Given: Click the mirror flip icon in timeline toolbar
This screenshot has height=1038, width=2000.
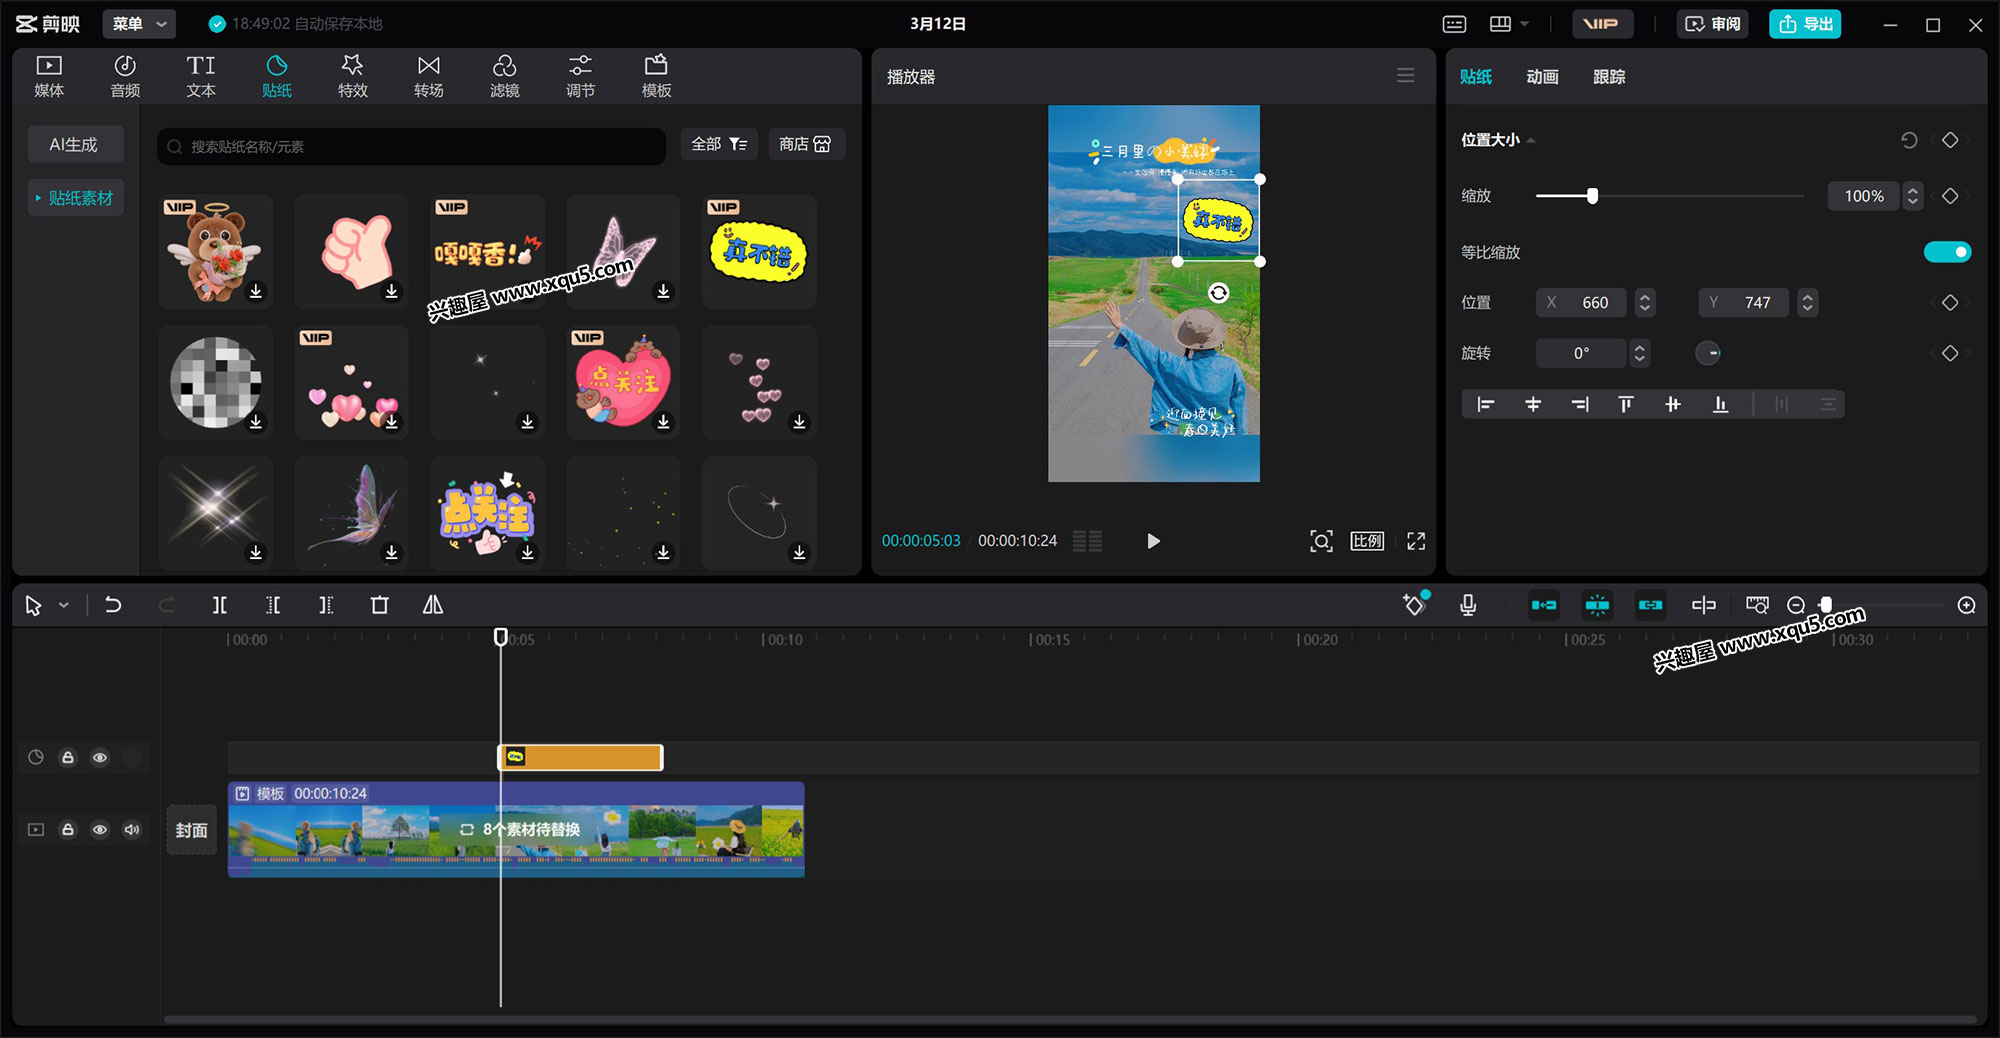Looking at the screenshot, I should point(432,605).
